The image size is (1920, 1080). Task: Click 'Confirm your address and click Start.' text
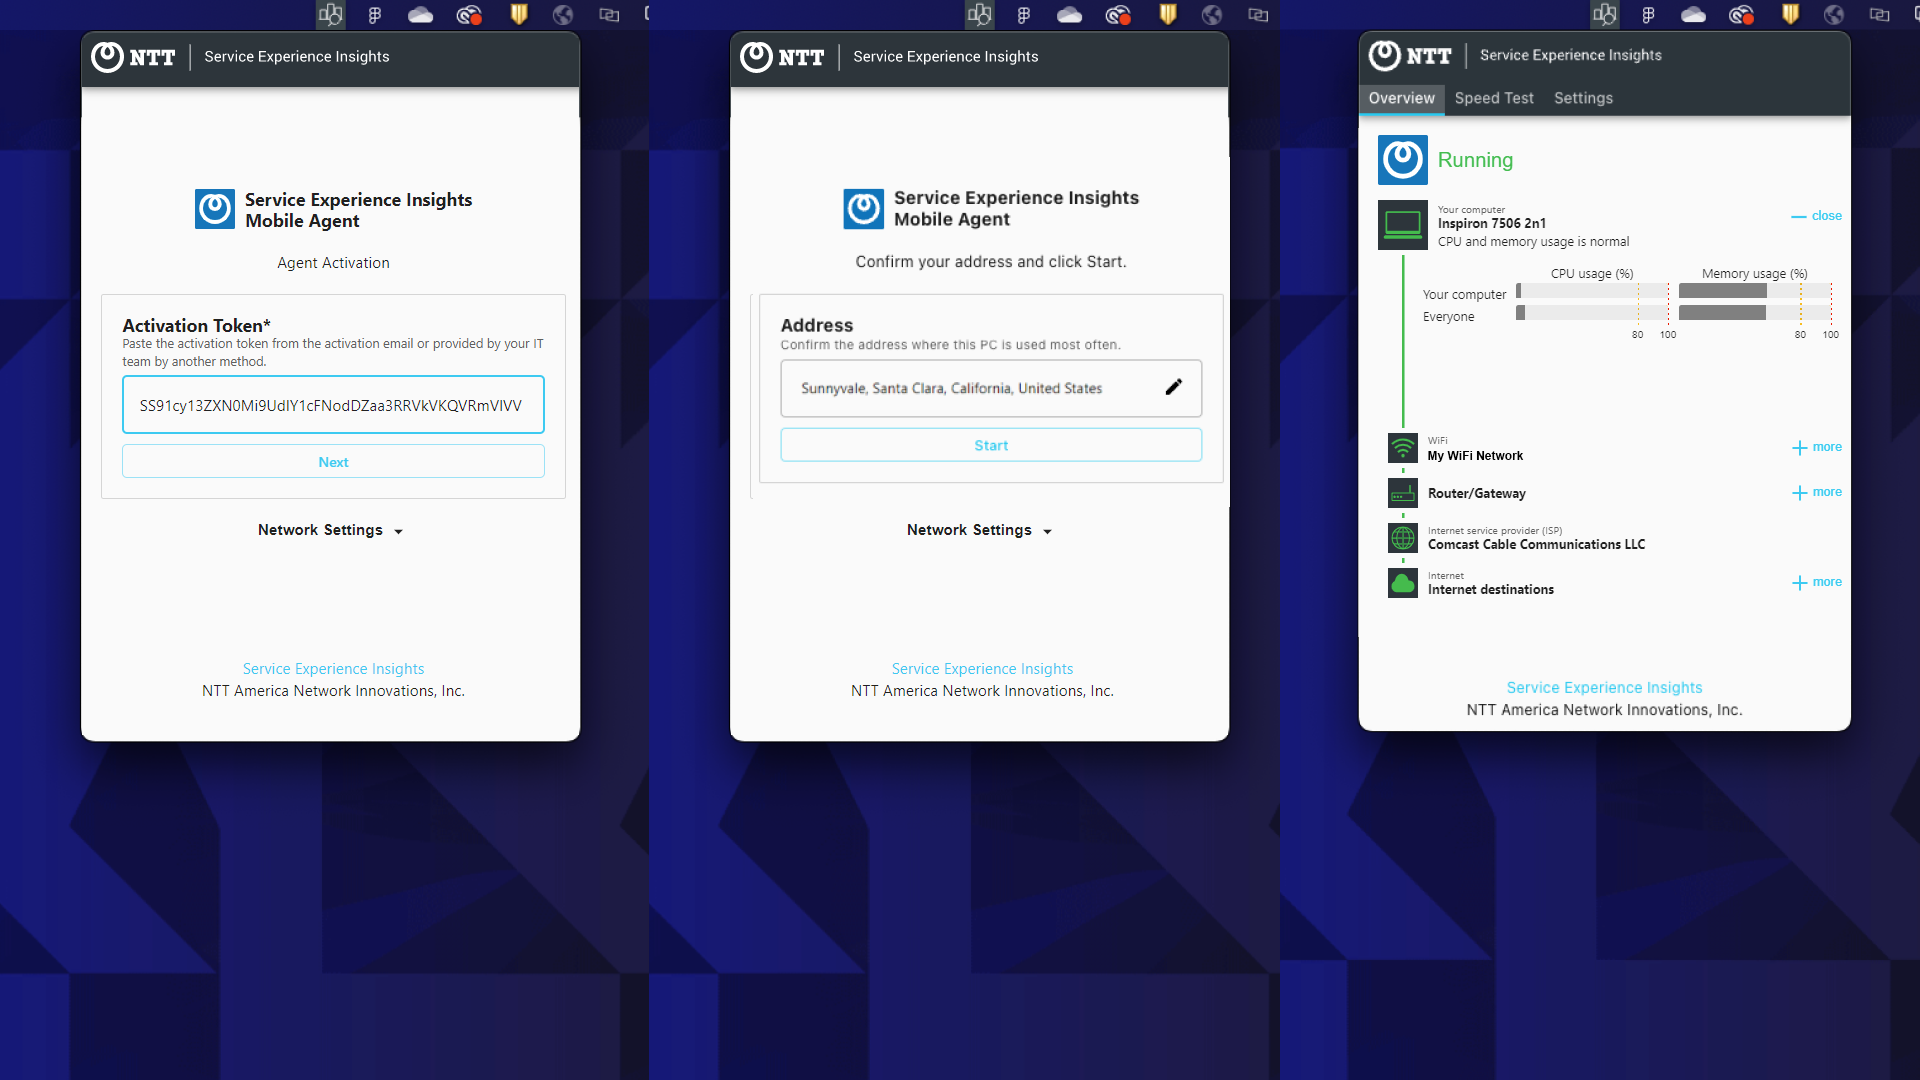(990, 262)
